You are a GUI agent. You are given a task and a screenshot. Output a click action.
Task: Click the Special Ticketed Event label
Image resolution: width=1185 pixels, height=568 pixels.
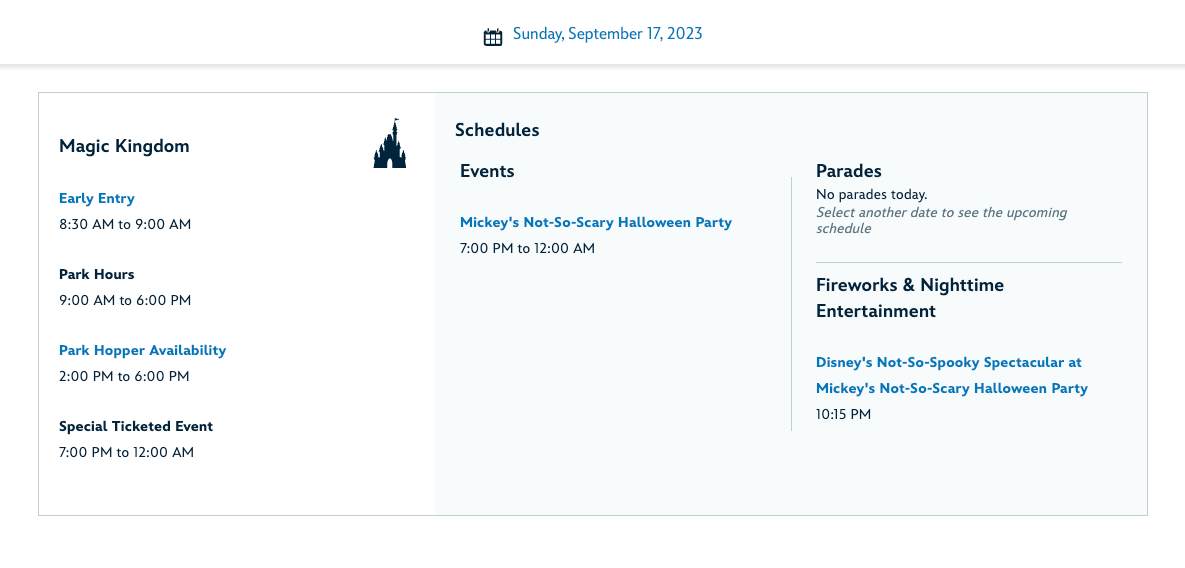(136, 426)
